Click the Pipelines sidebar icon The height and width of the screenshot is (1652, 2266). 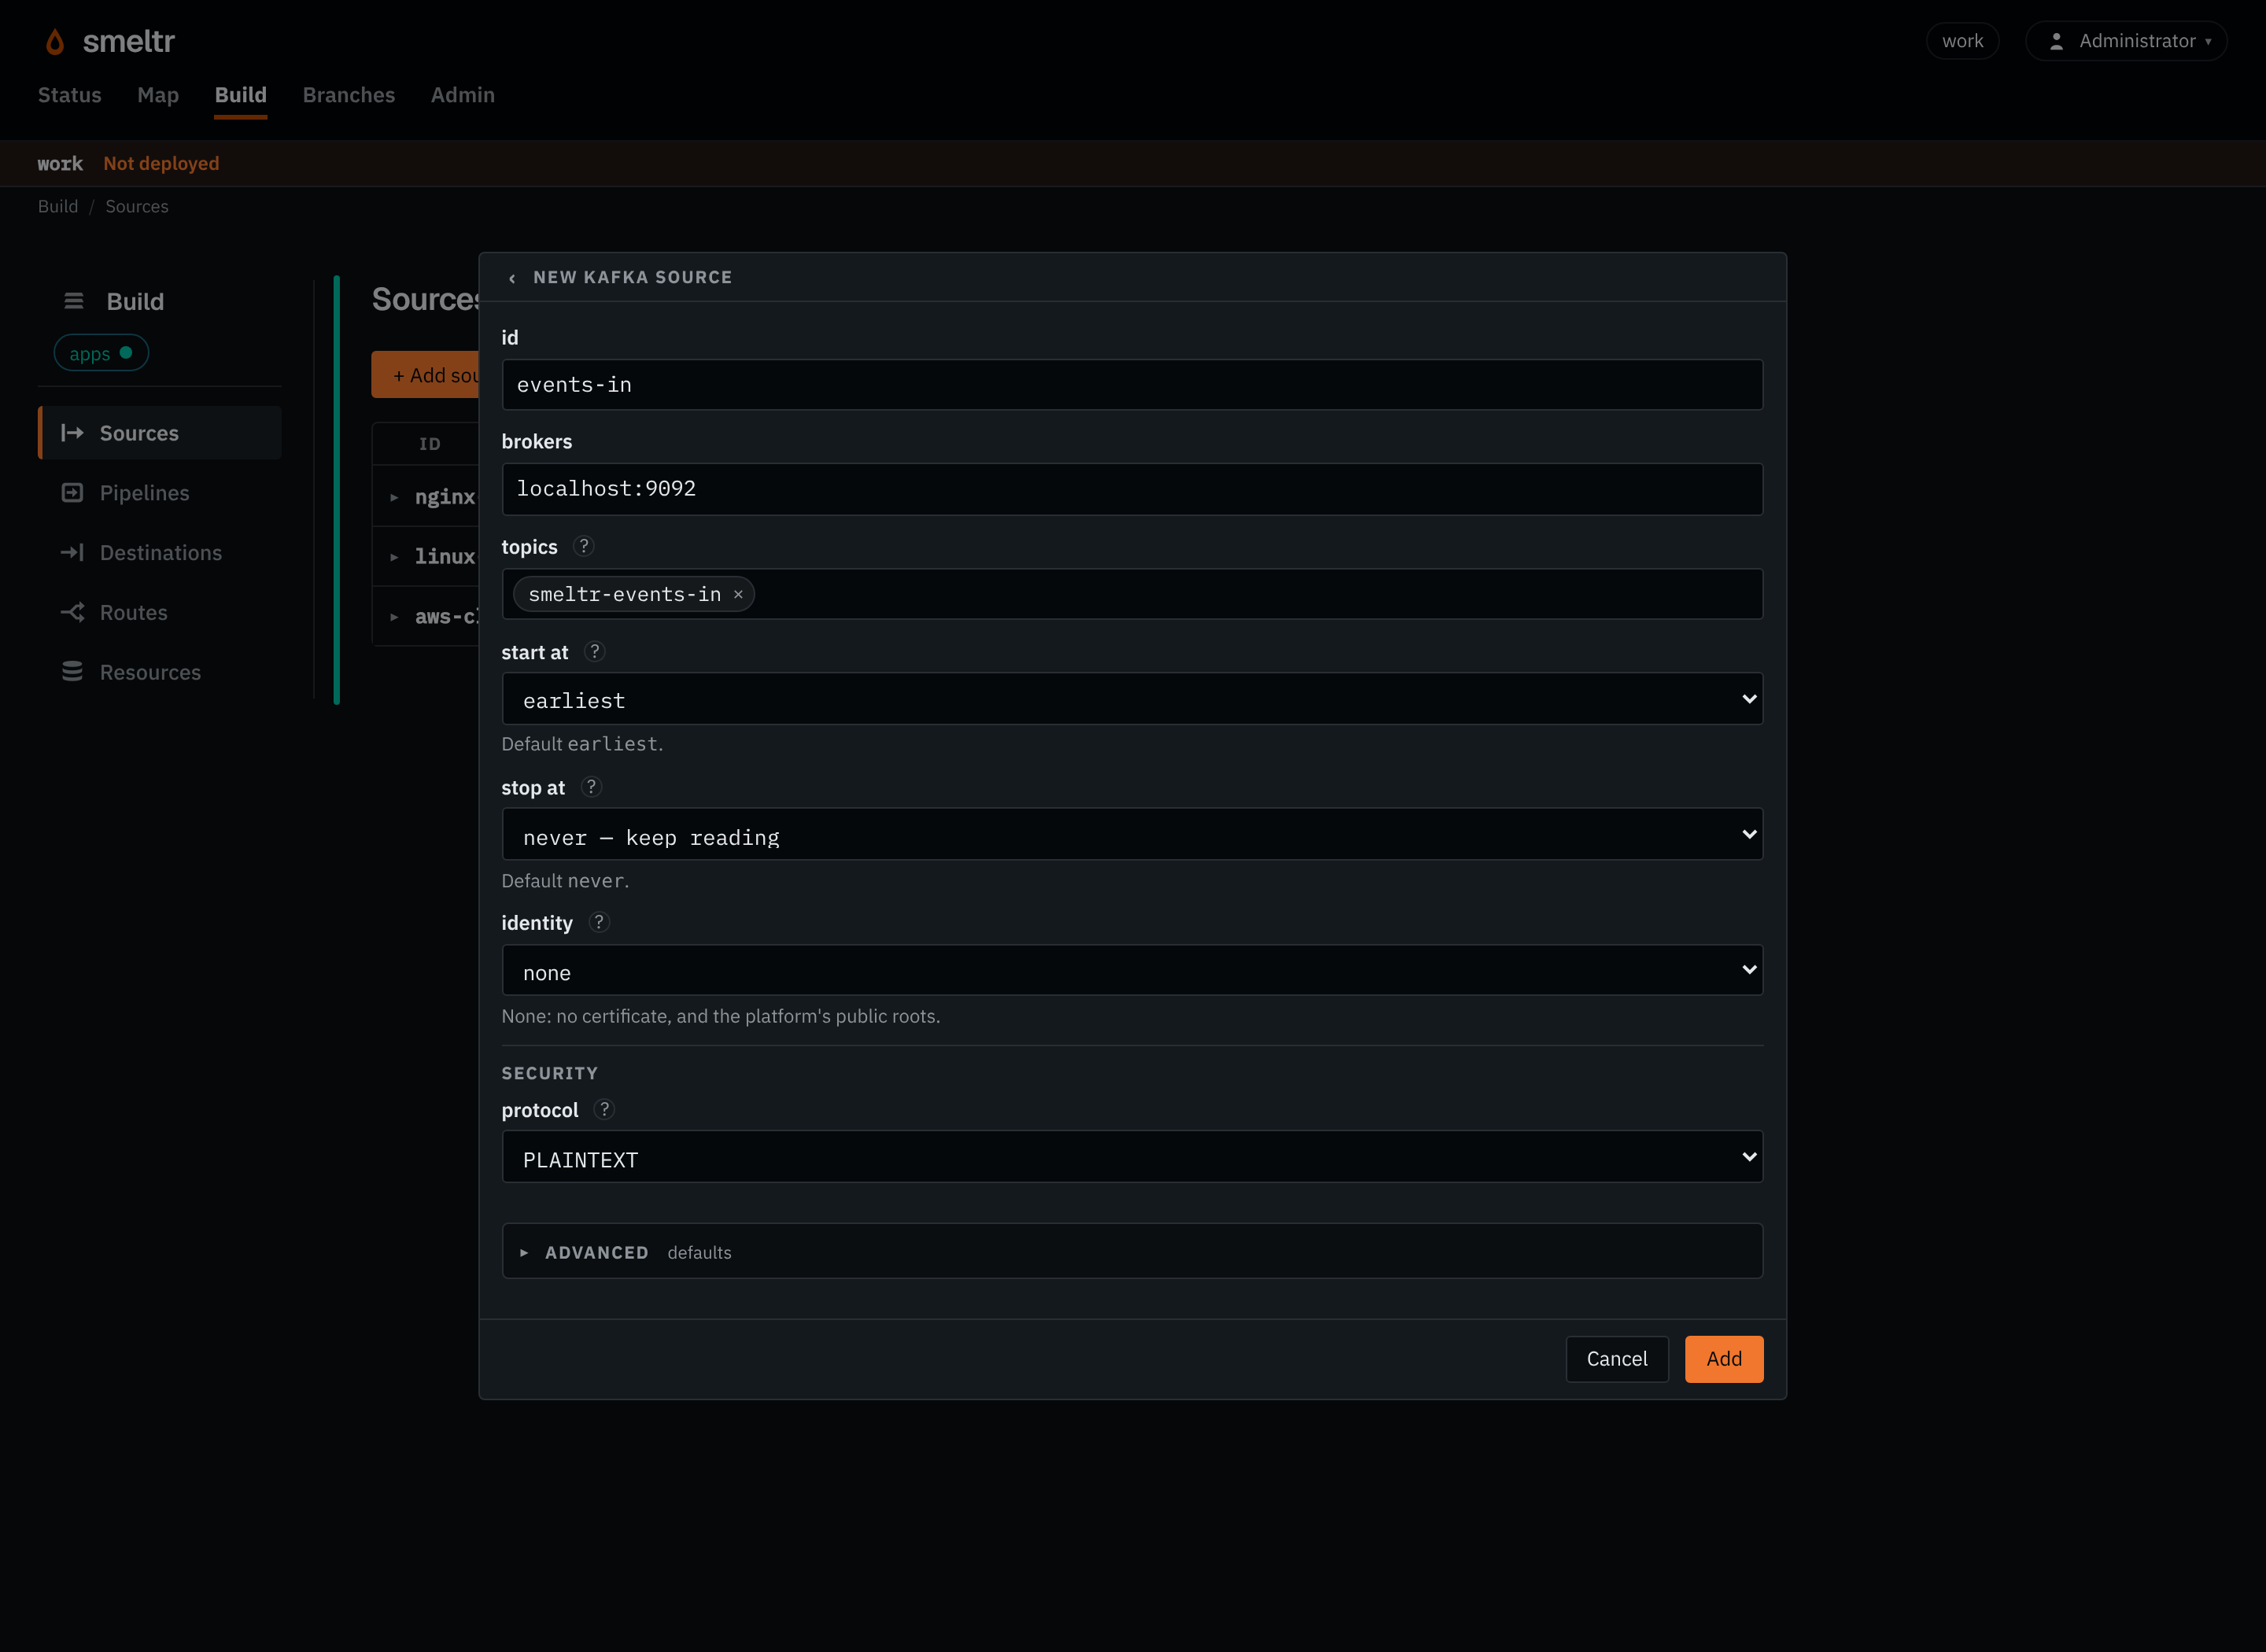(72, 493)
